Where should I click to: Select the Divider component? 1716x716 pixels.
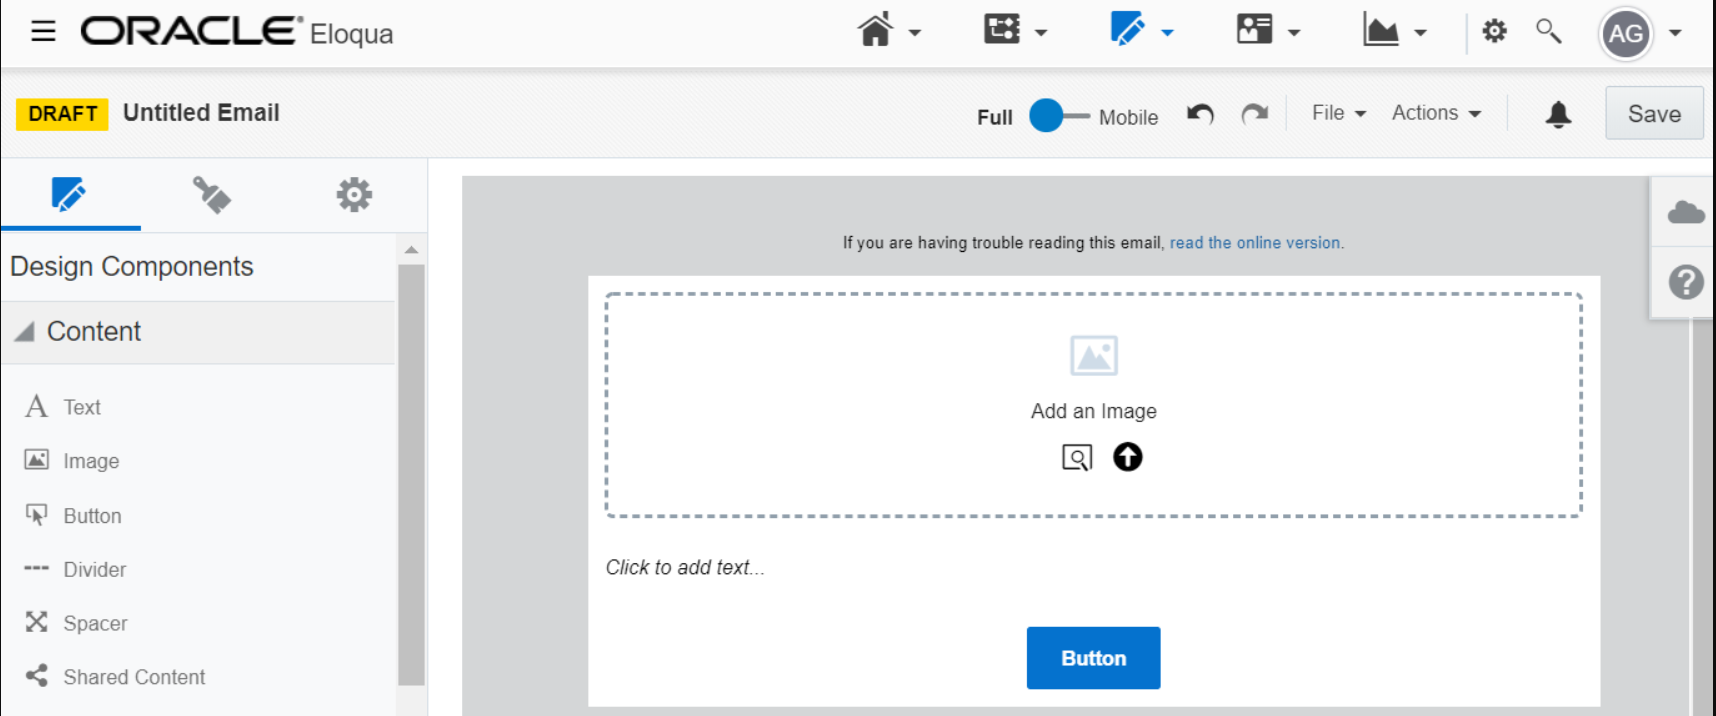(x=75, y=569)
